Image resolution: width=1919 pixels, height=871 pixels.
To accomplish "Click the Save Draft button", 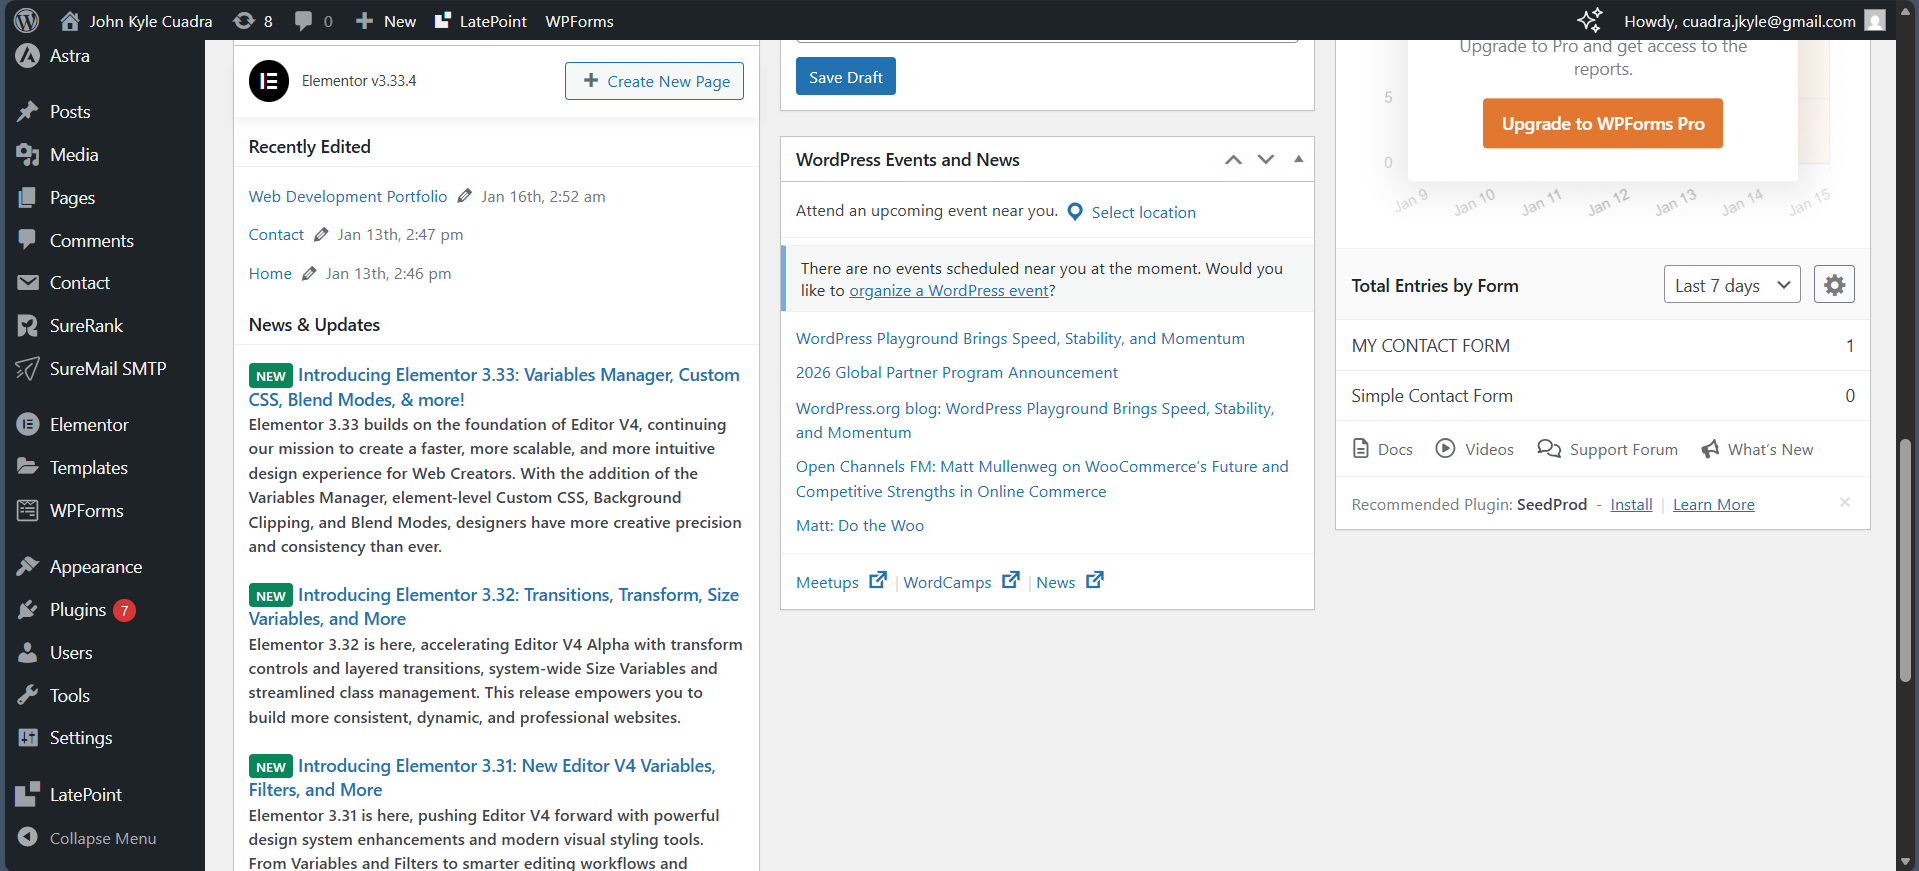I will (x=845, y=77).
